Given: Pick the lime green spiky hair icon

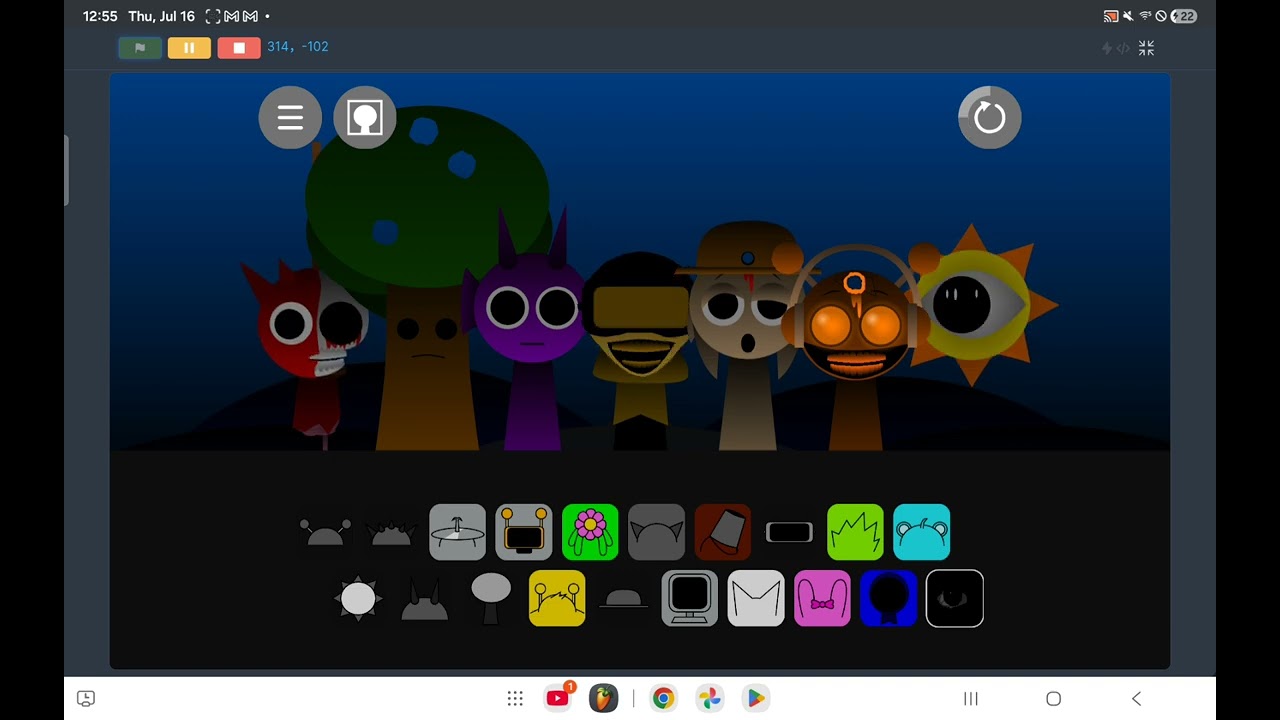Looking at the screenshot, I should coord(855,532).
